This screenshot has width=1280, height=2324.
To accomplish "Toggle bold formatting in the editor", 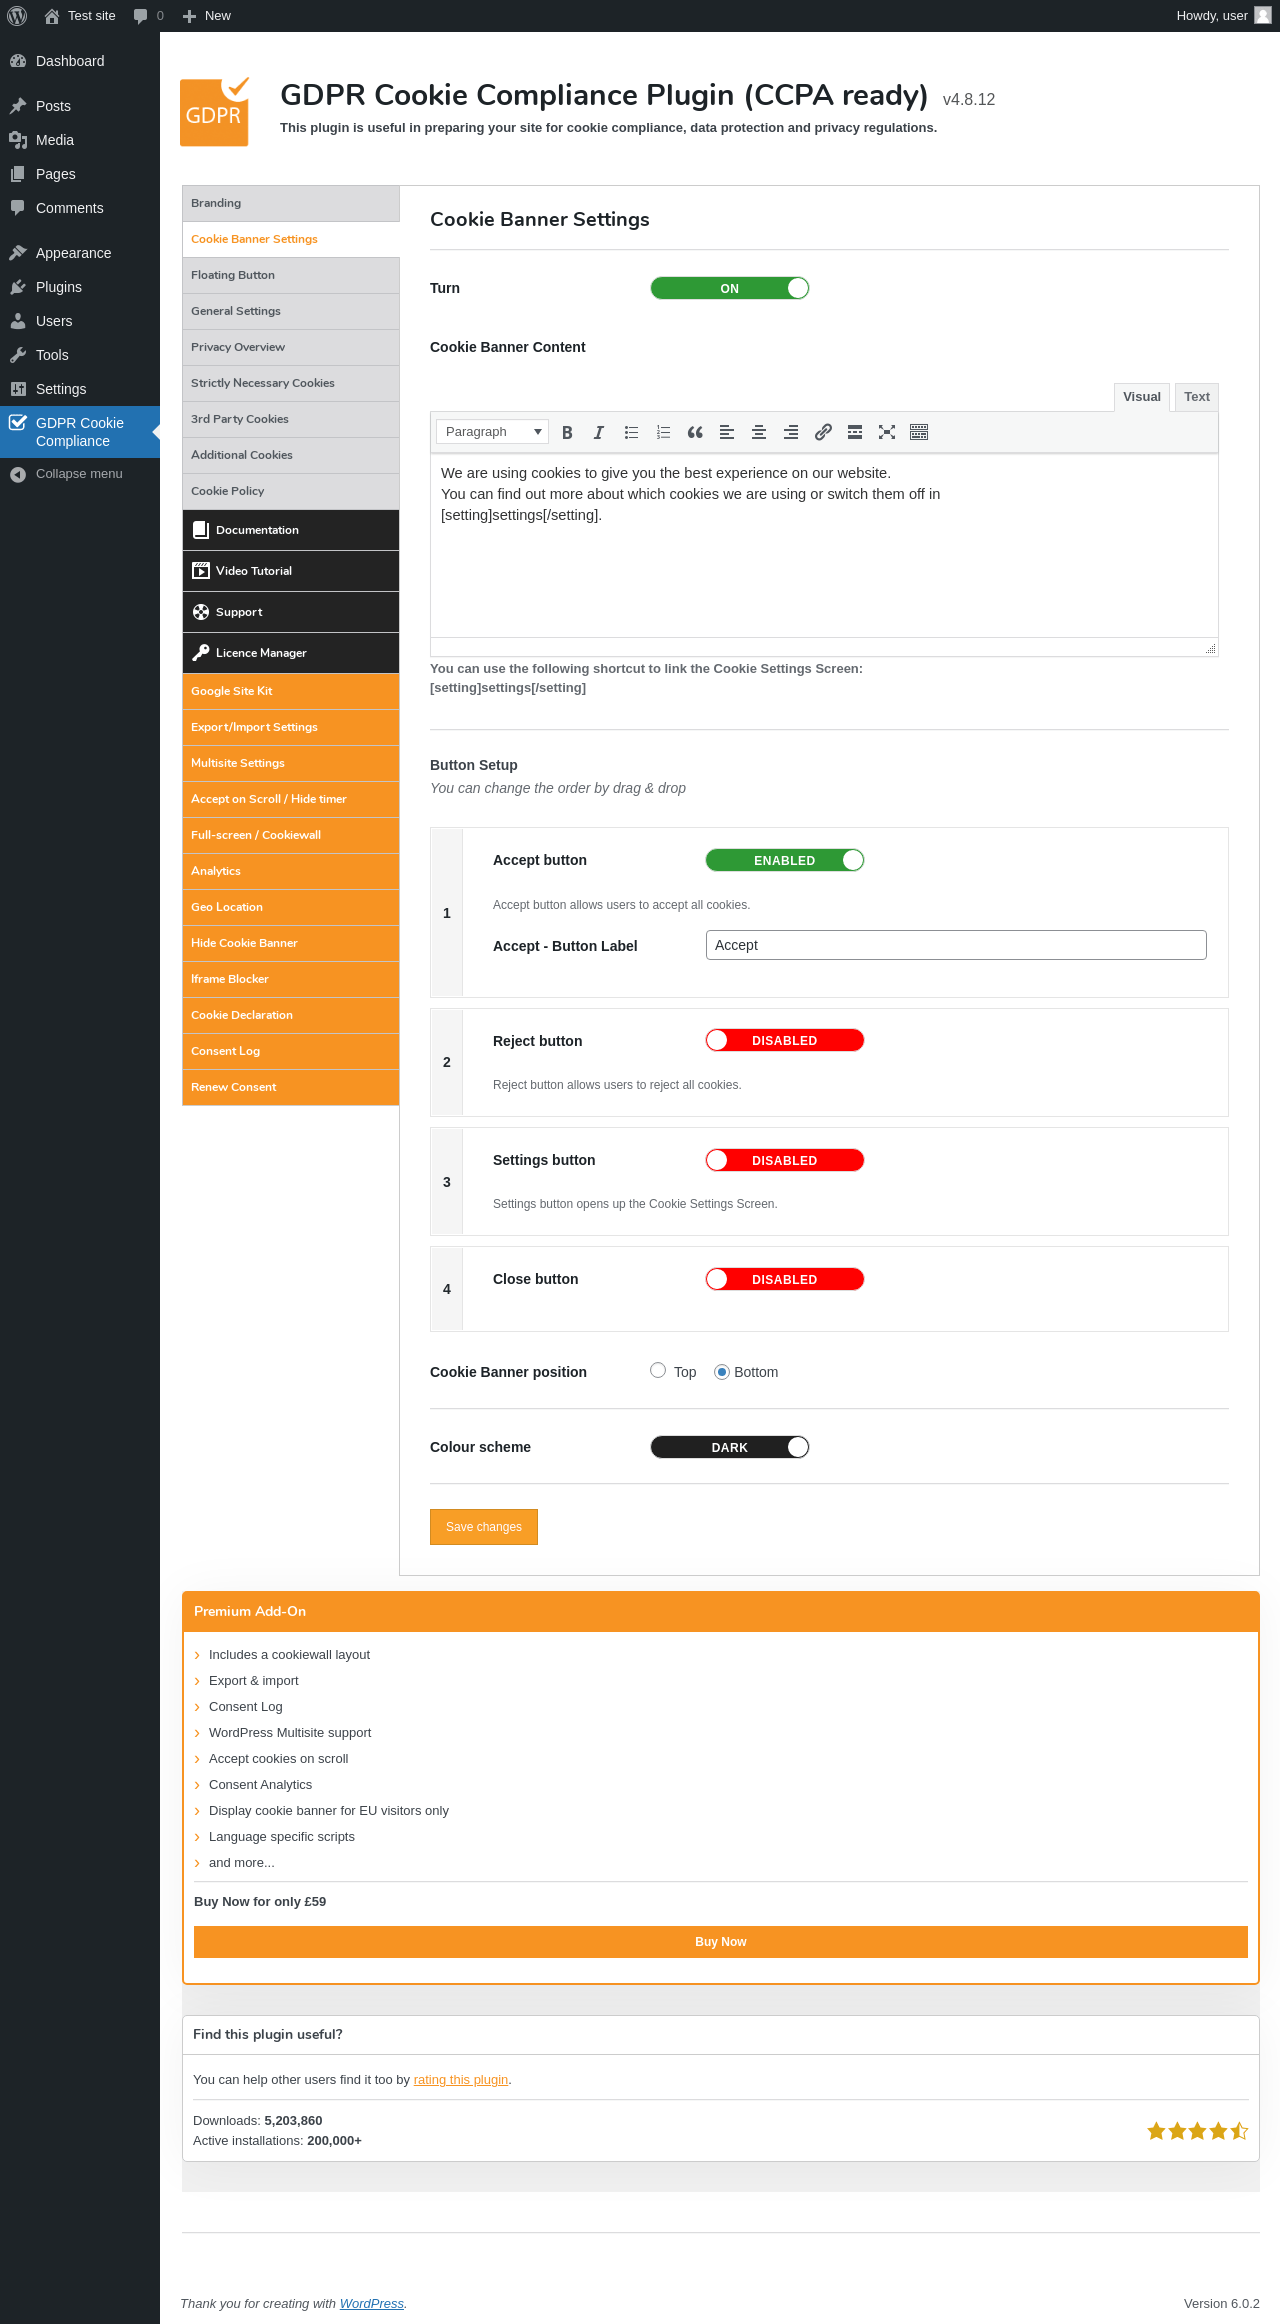I will coord(567,432).
